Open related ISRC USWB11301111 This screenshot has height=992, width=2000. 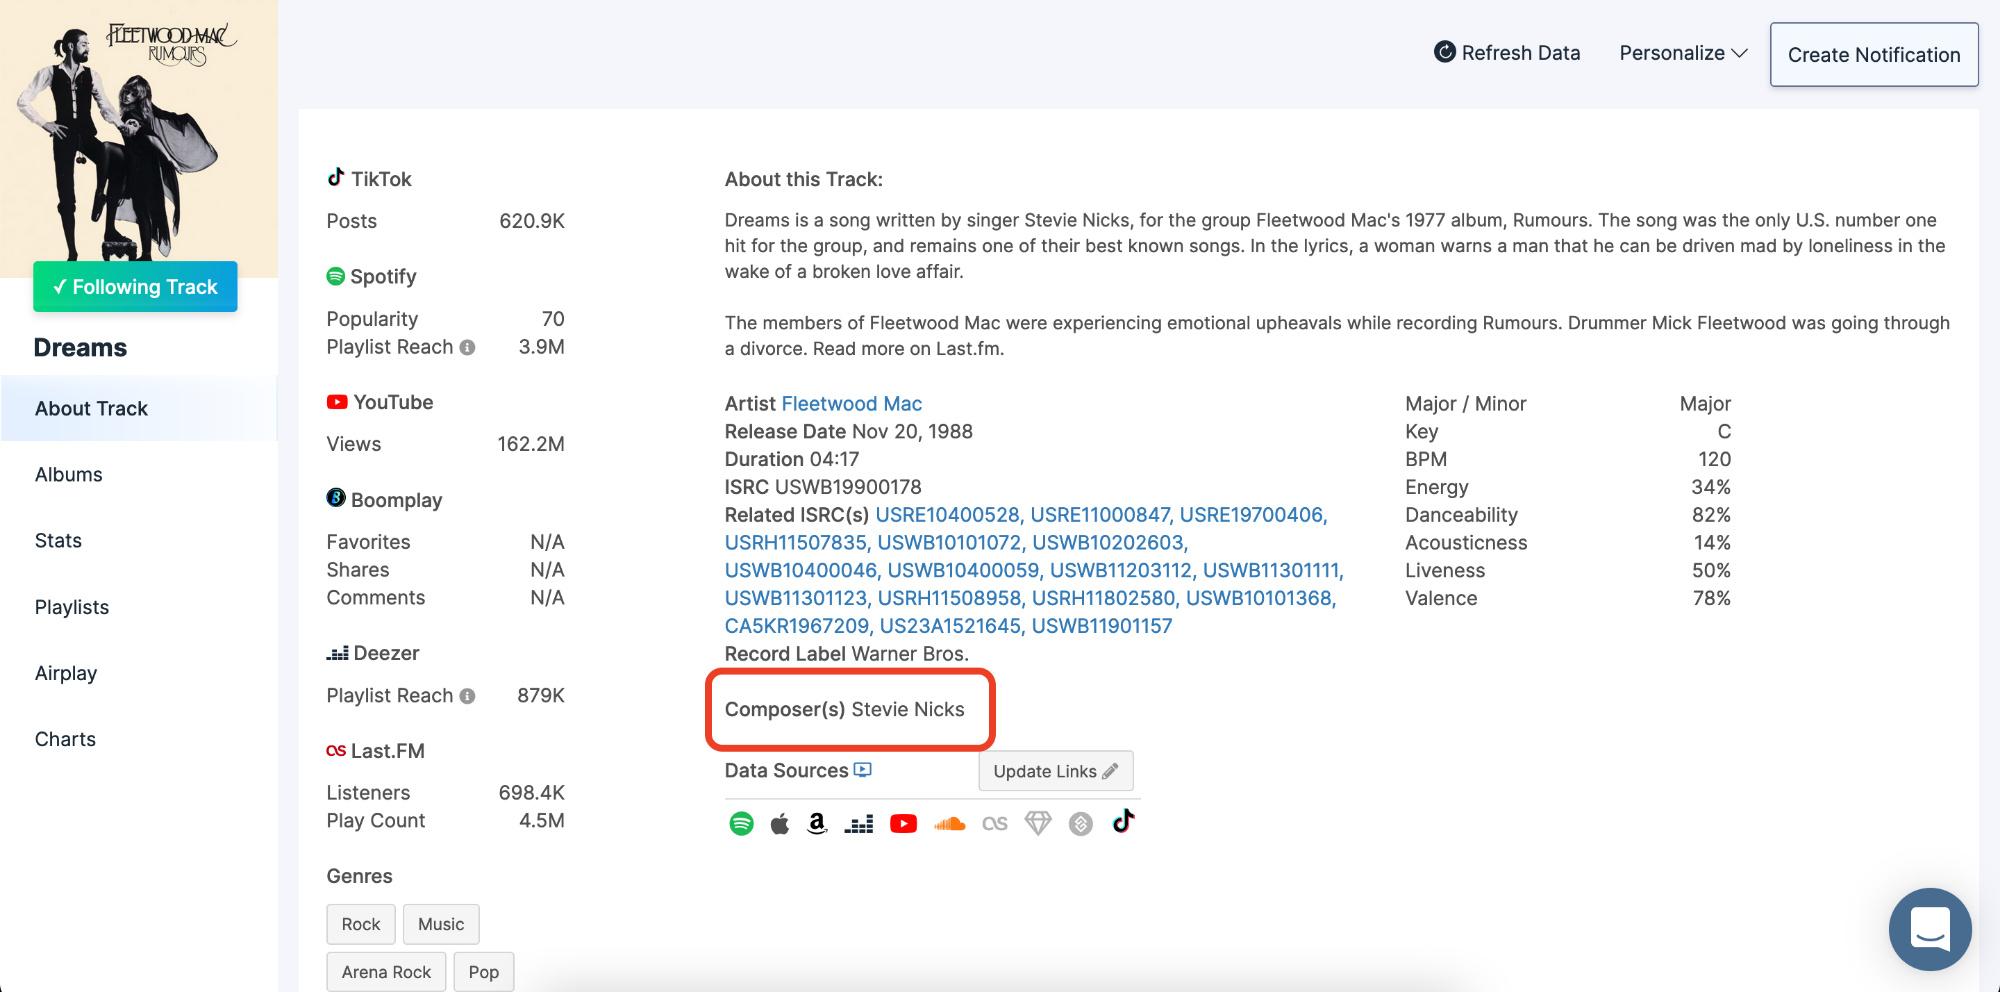(1271, 570)
